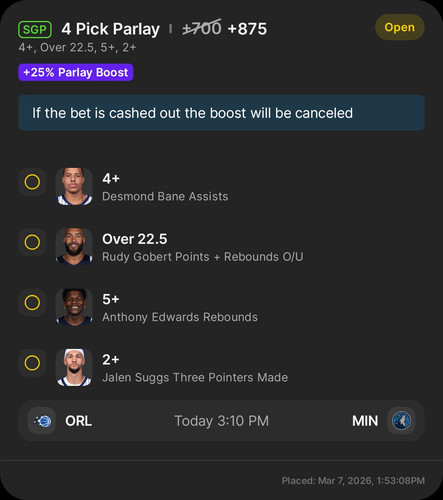The height and width of the screenshot is (500, 443).
Task: Click the green SGP badge icon
Action: coord(35,29)
